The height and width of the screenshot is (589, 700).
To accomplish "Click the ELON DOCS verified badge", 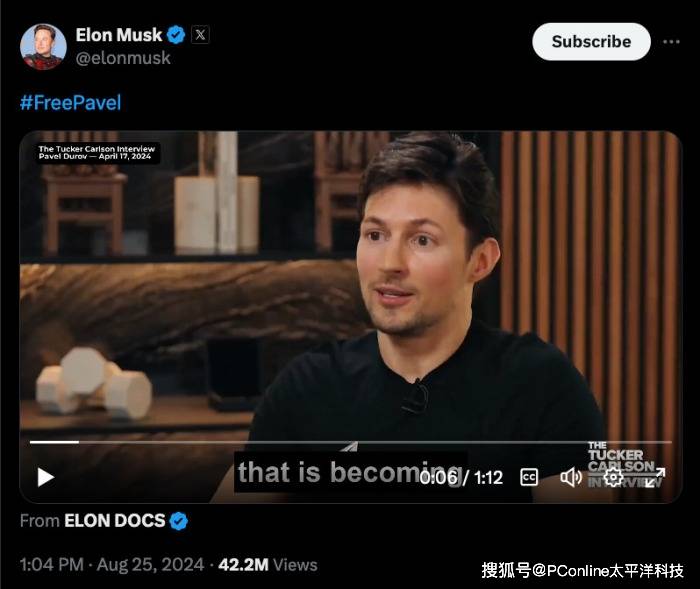I will 179,521.
